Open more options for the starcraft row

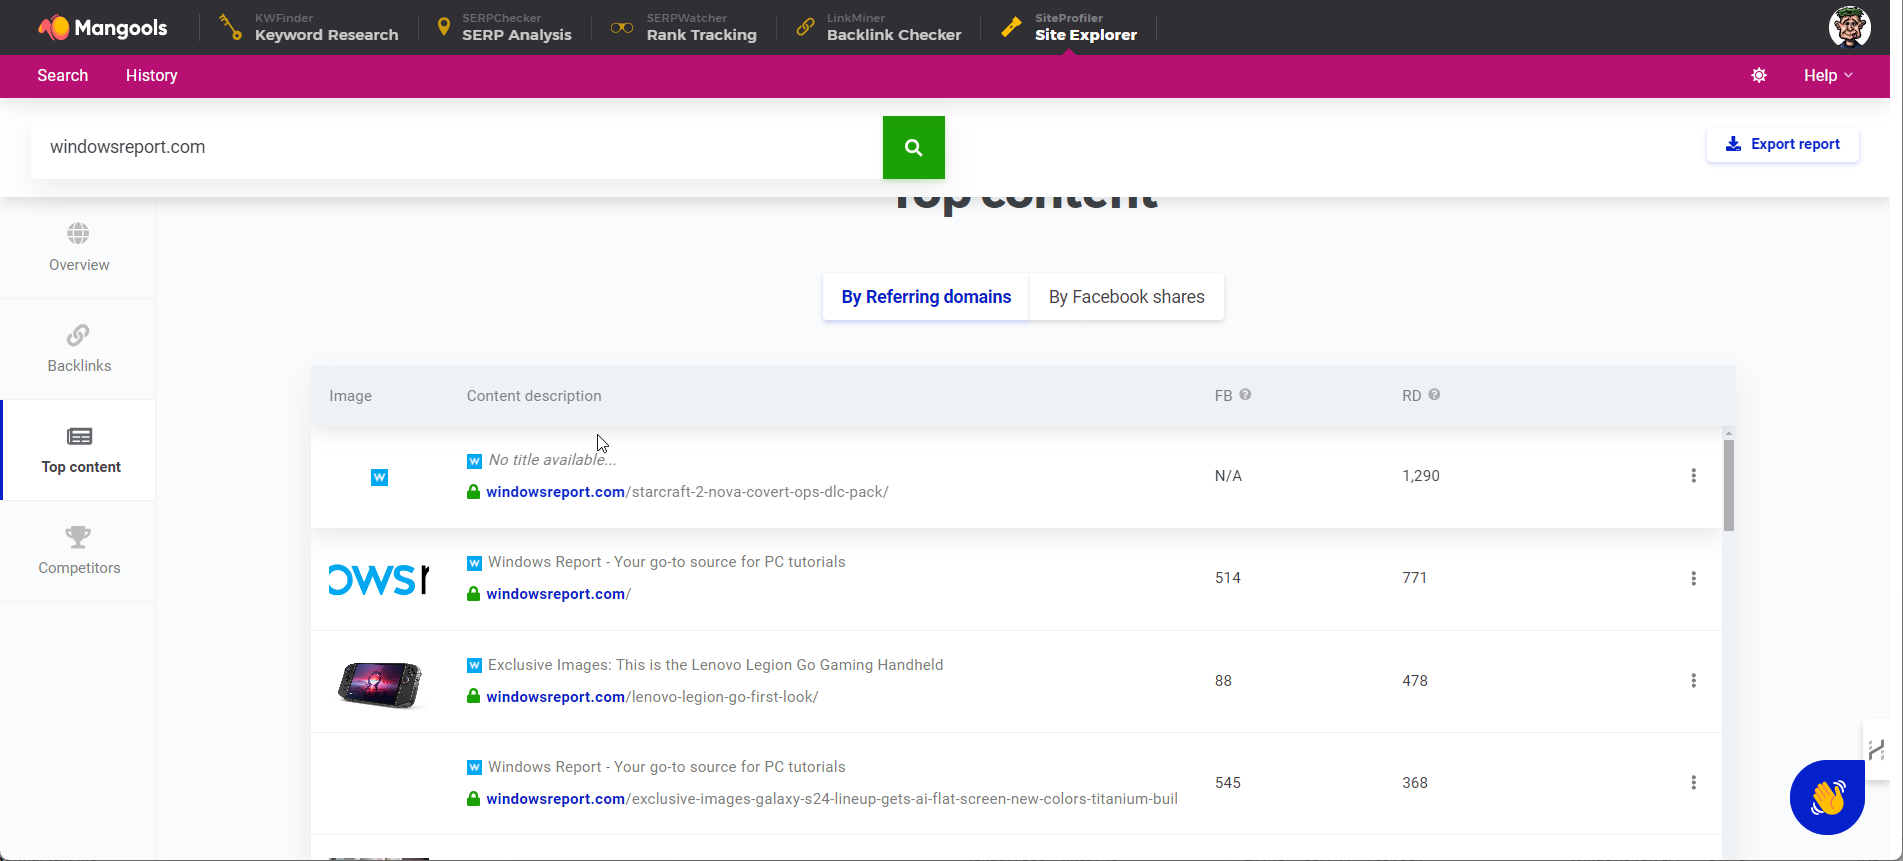(x=1693, y=476)
